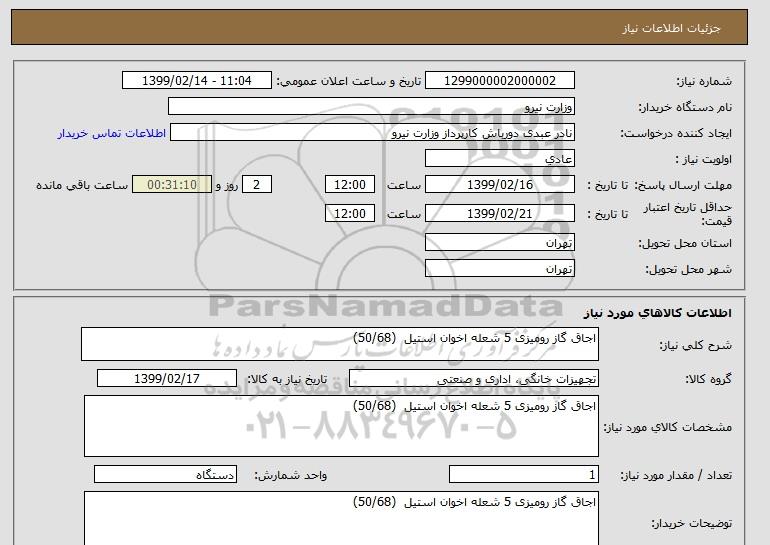
Task: Click label تاریخ نیاز به کالا
Action: 287,379
